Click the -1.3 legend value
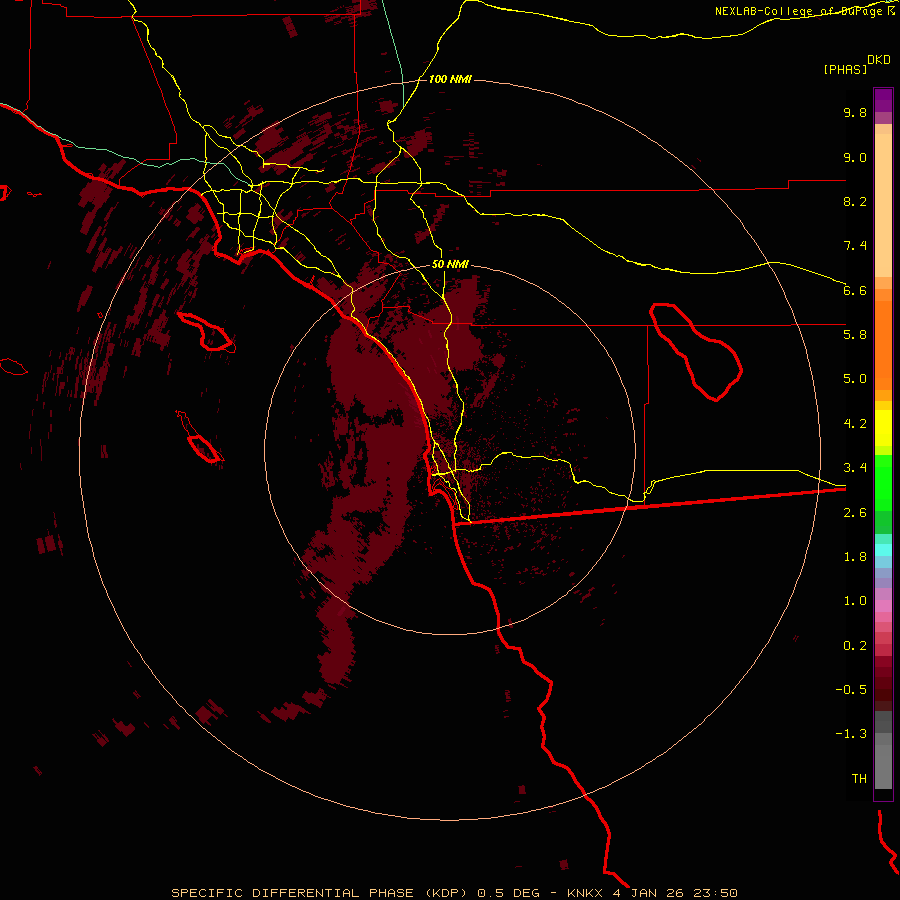 [851, 734]
